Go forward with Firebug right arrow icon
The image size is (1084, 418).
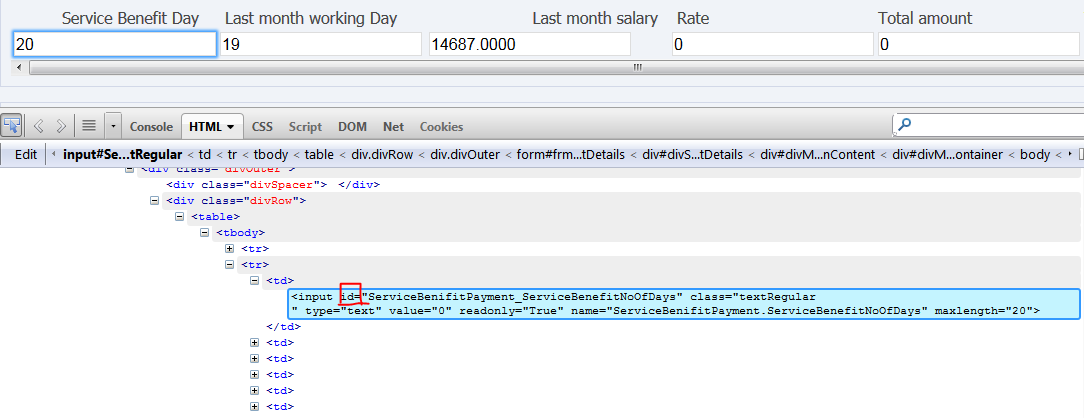(x=61, y=126)
